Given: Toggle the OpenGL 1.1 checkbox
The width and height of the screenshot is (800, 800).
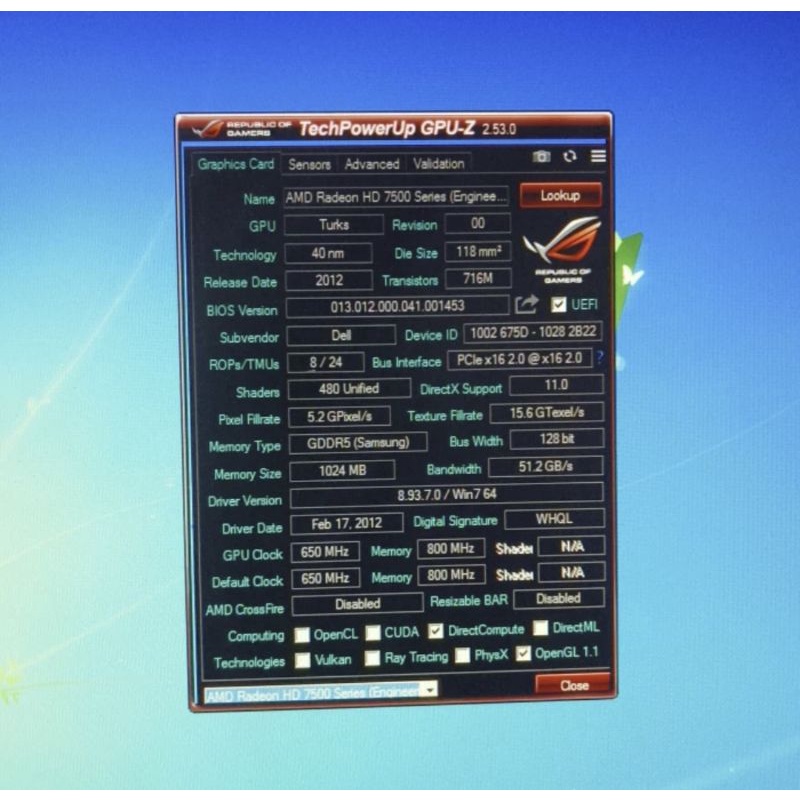Looking at the screenshot, I should pyautogui.click(x=523, y=654).
